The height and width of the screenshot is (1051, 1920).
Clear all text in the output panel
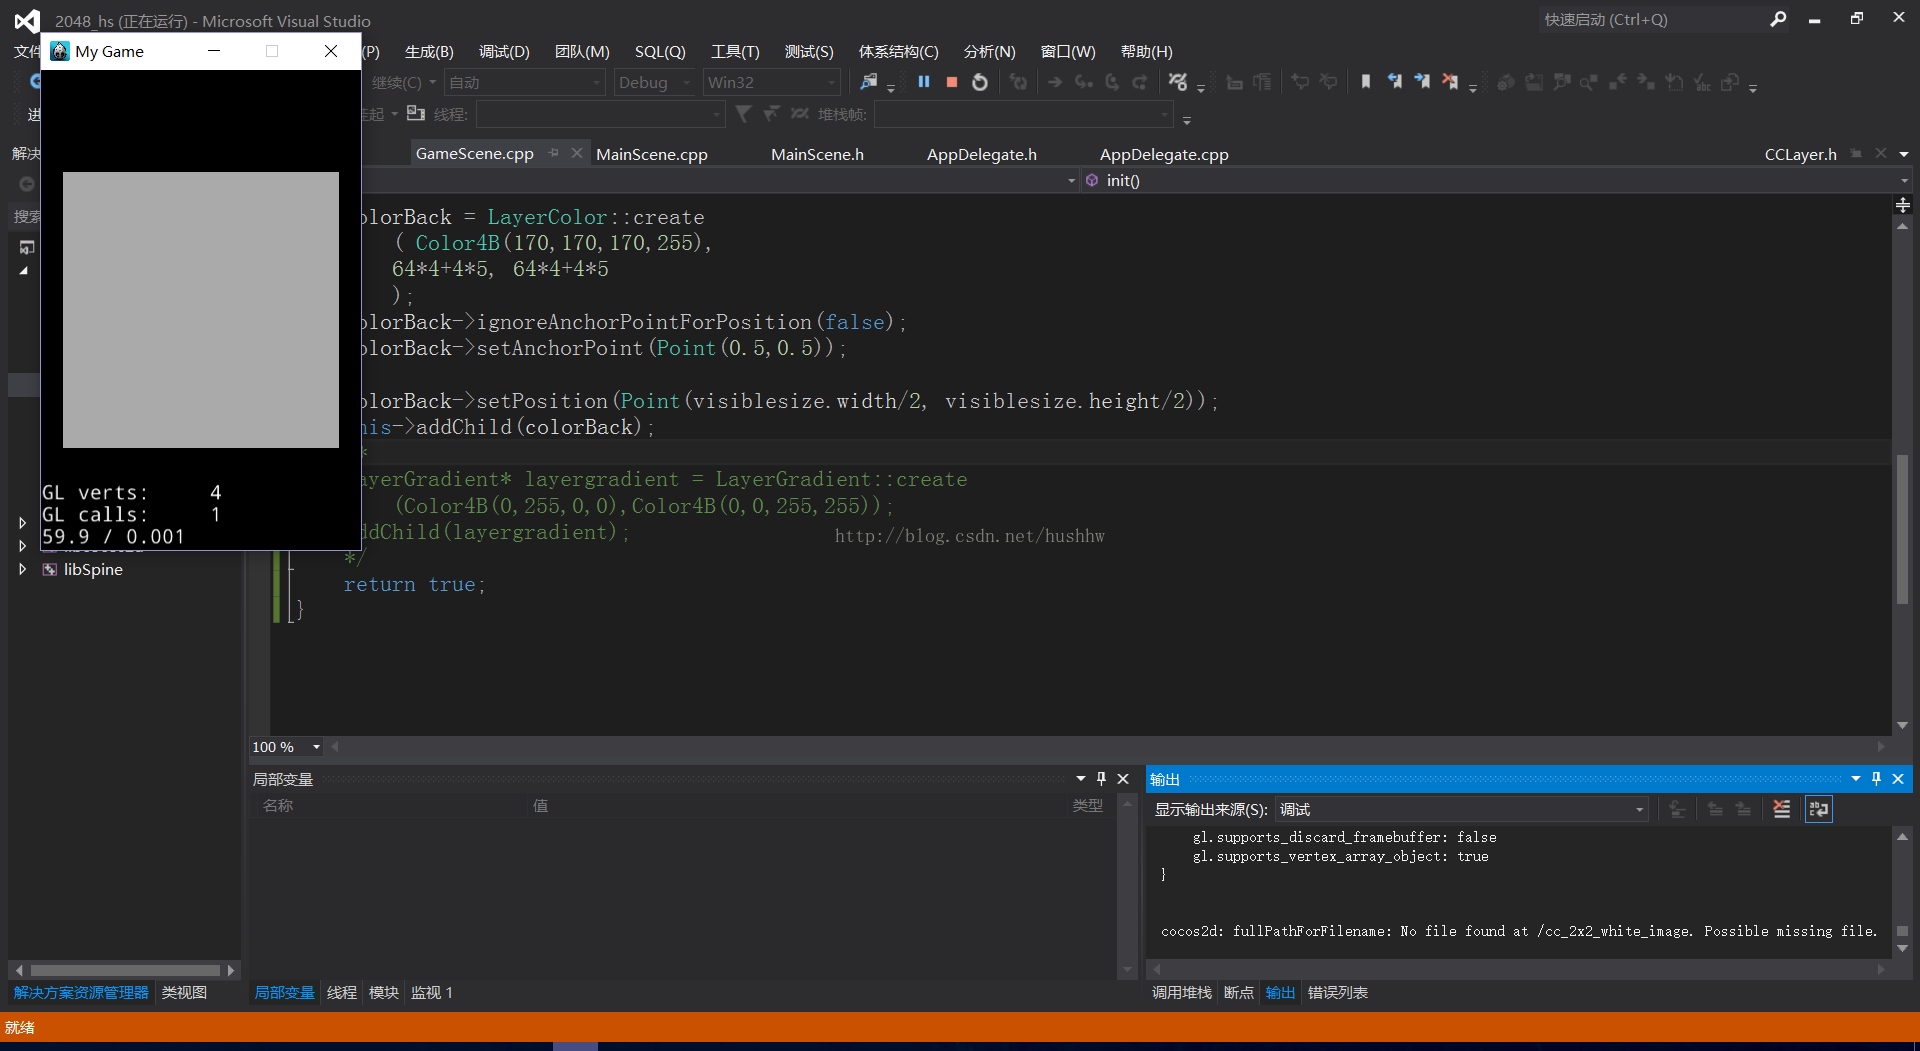coord(1782,809)
